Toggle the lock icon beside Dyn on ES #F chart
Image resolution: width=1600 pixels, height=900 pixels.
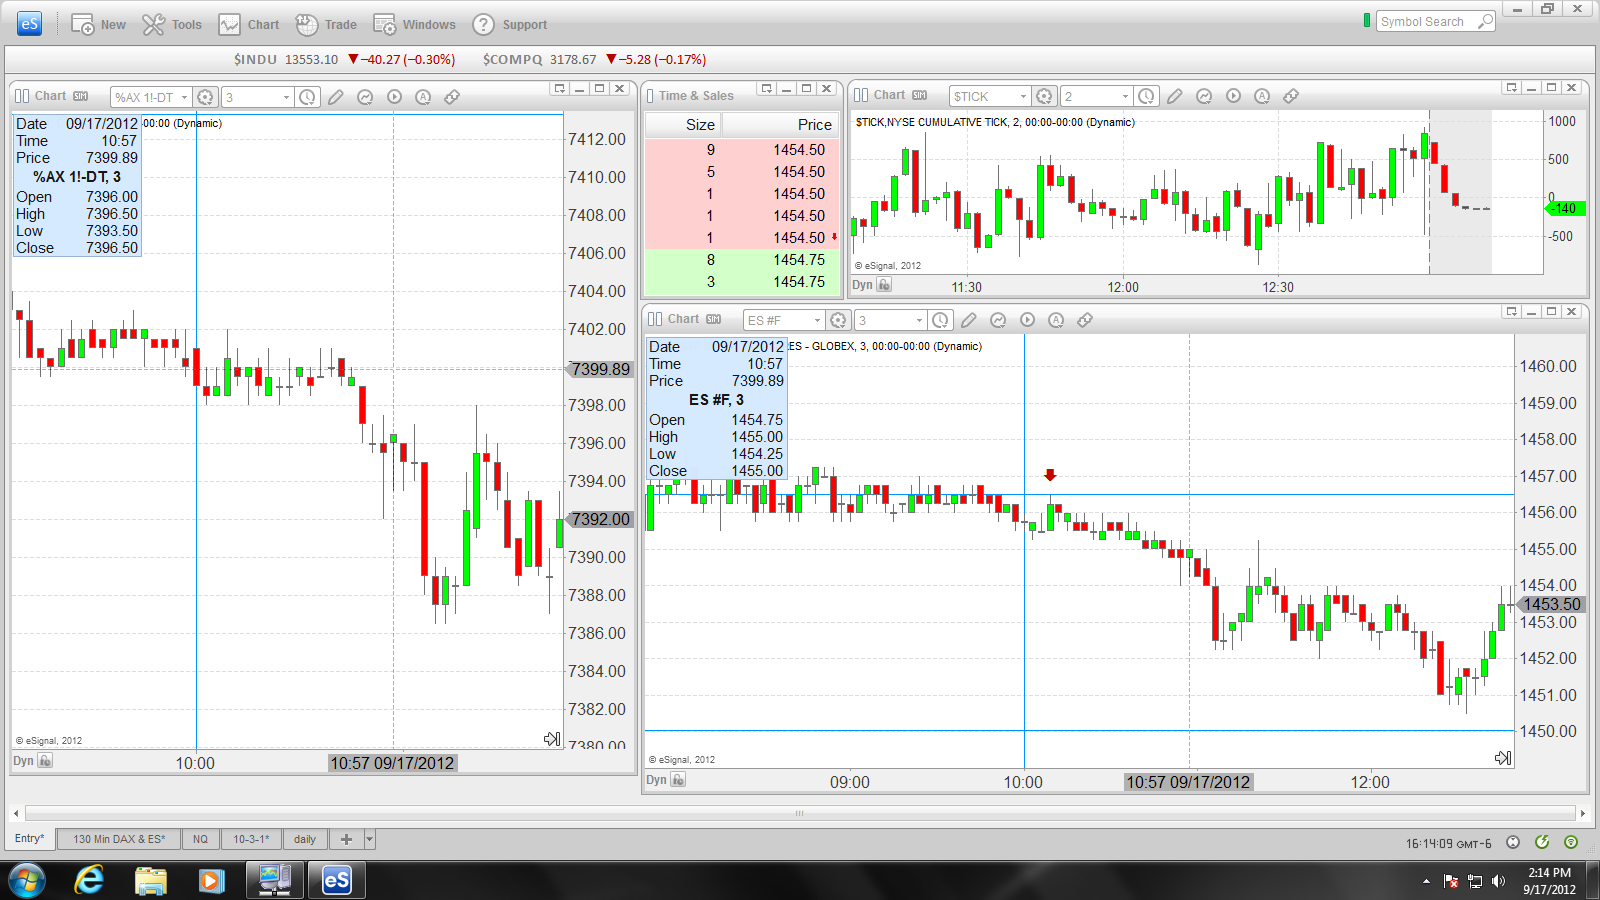[678, 780]
